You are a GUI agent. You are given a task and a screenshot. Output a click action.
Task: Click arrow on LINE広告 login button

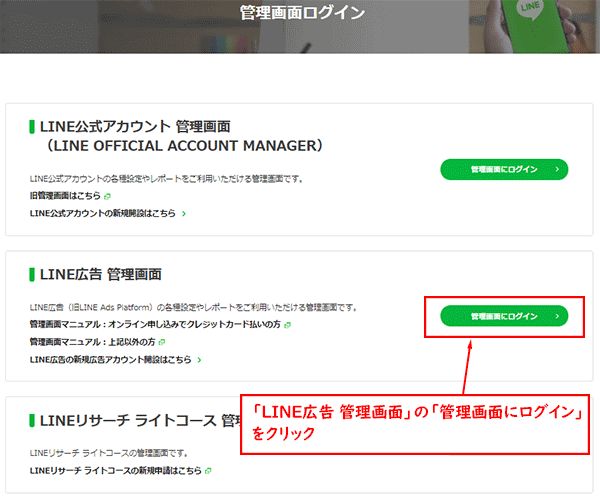(557, 316)
